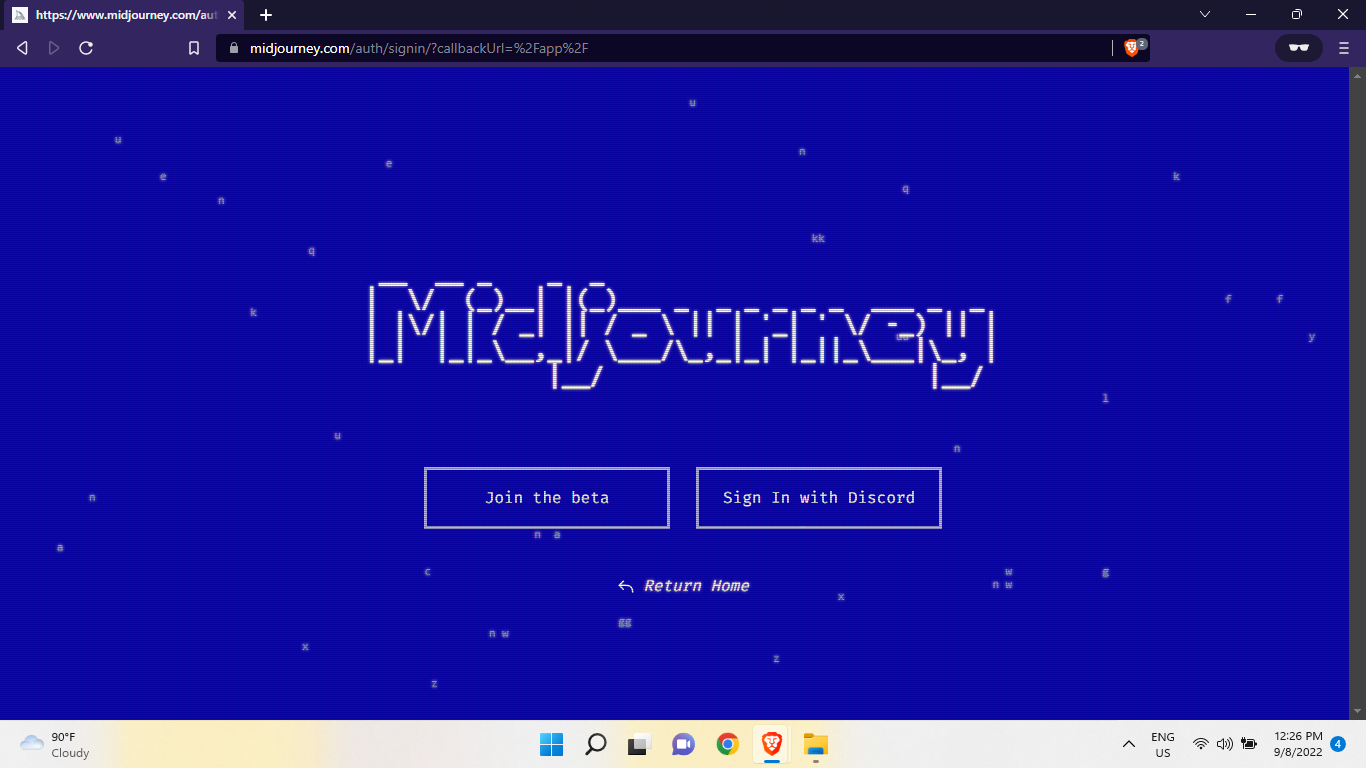Click the browser forward arrow
1366x768 pixels.
[54, 48]
